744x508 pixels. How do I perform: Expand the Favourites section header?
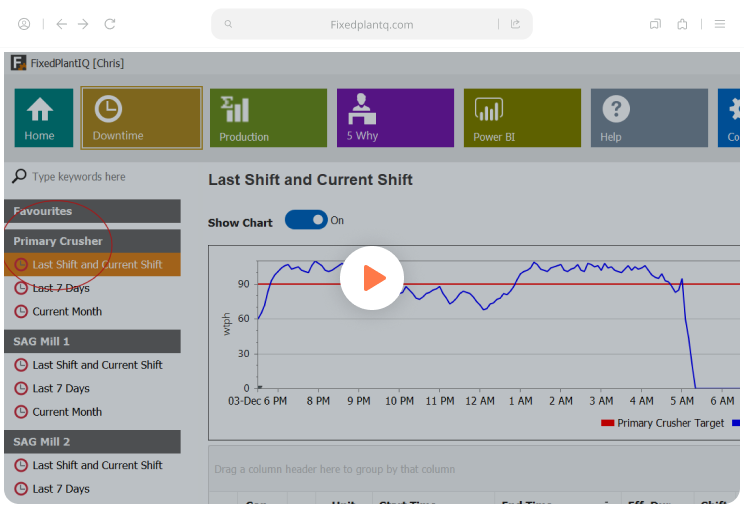[x=93, y=211]
